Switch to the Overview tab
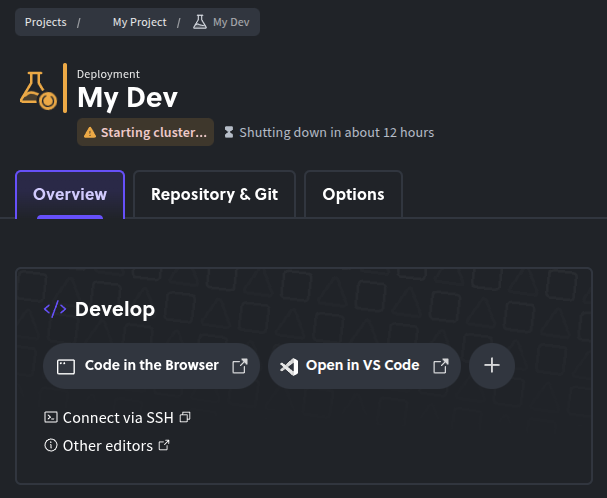This screenshot has width=607, height=498. tap(70, 194)
